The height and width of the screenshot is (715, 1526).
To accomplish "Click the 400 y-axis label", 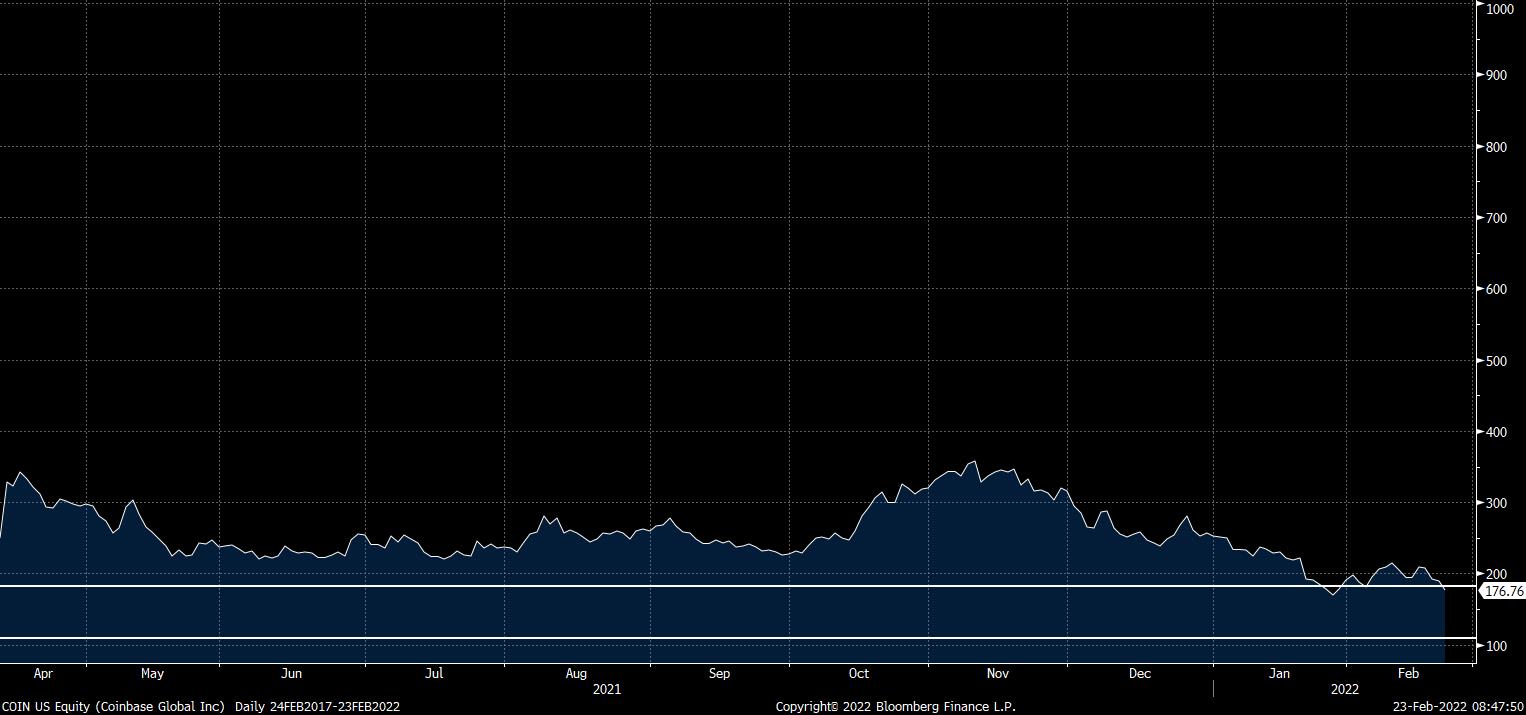I will point(1497,432).
